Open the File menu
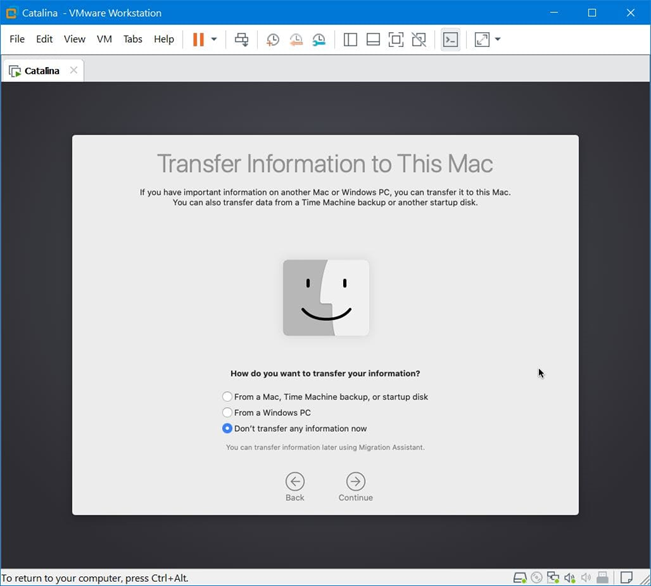Image resolution: width=651 pixels, height=586 pixels. [17, 39]
